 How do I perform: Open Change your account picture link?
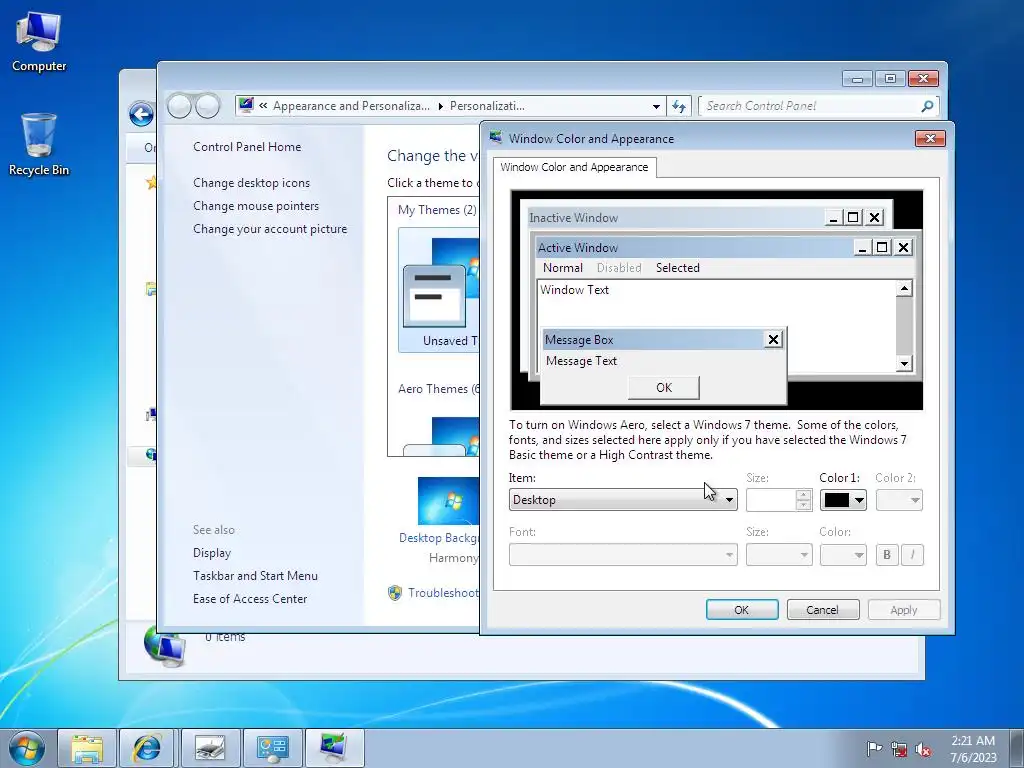click(x=270, y=229)
